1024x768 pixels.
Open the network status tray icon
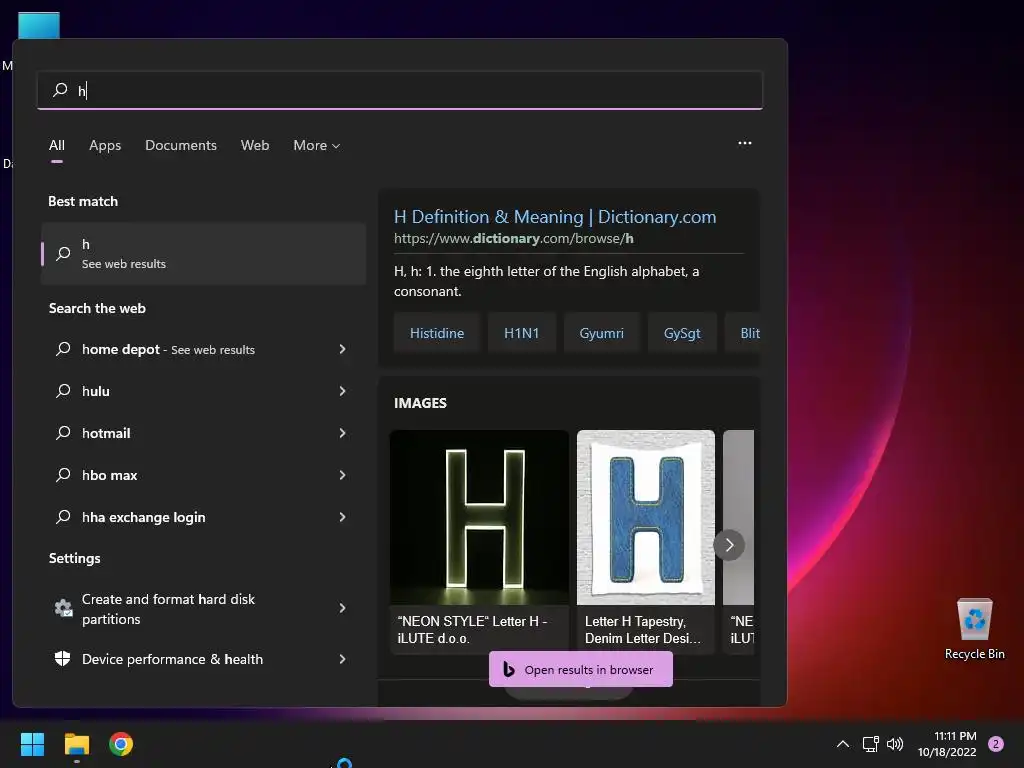[870, 744]
